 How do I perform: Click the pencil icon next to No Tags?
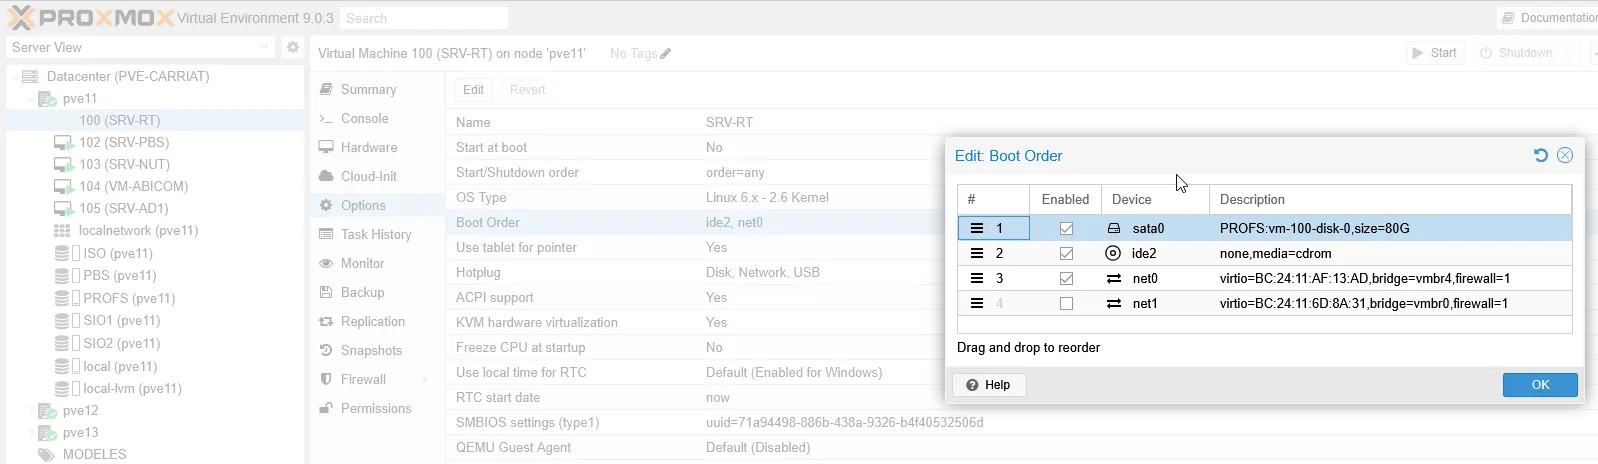coord(666,54)
